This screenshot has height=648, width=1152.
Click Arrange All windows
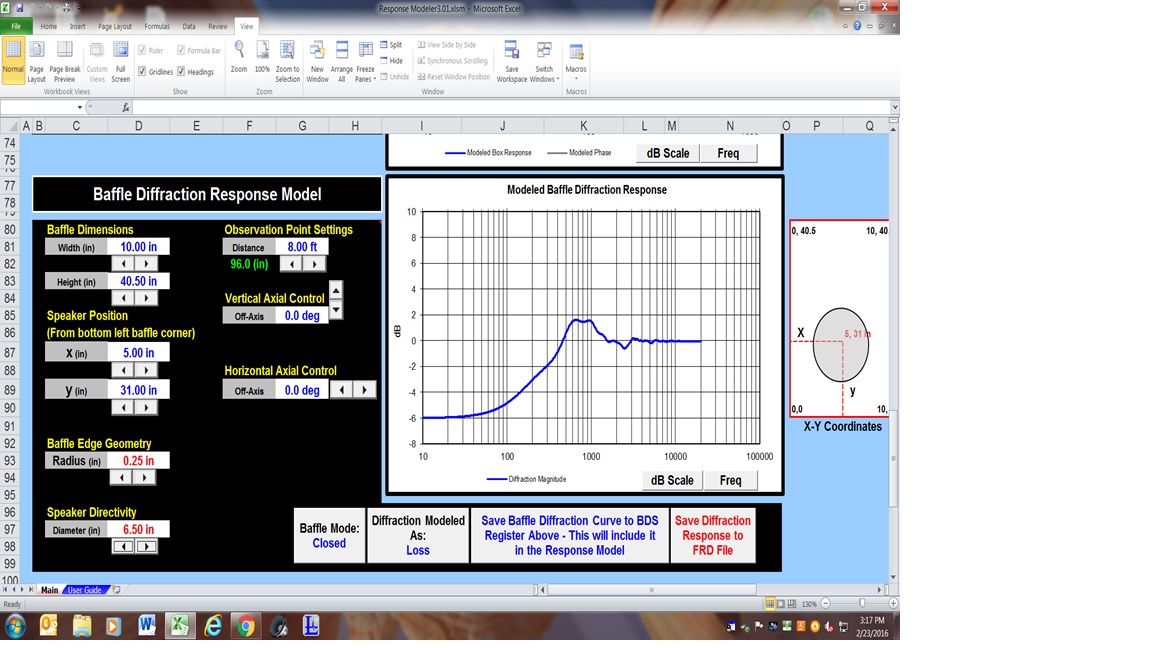click(342, 61)
